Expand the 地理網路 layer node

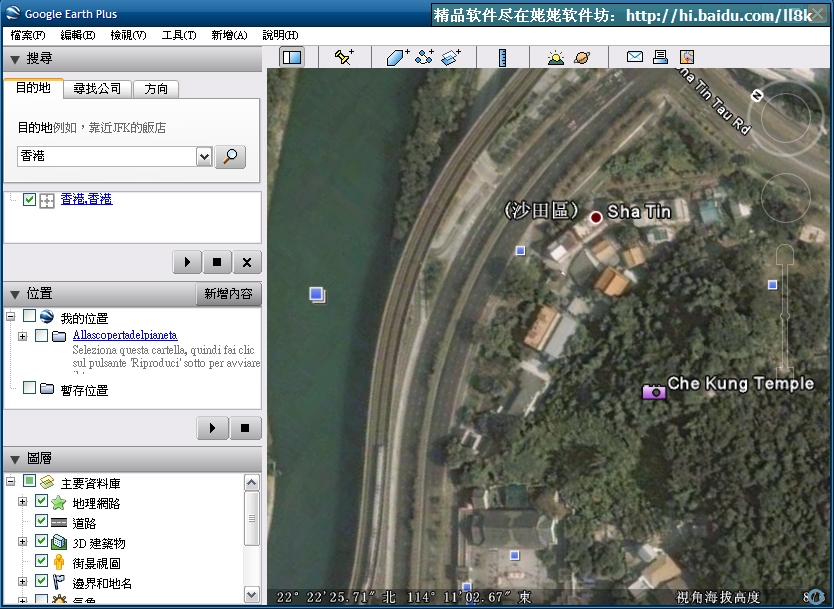point(22,502)
